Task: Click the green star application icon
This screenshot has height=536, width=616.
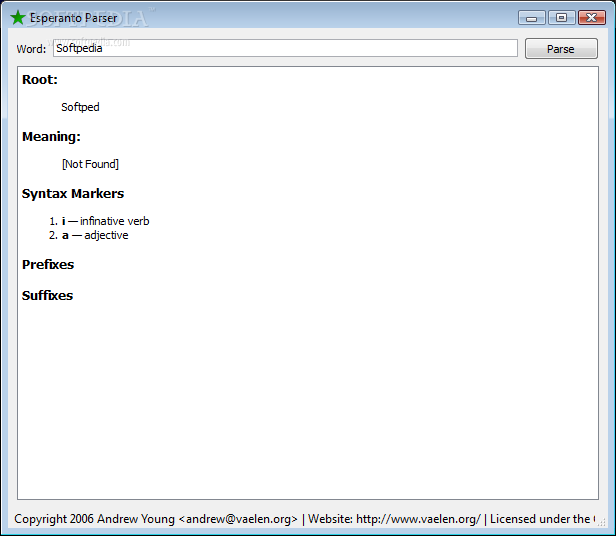Action: 18,17
